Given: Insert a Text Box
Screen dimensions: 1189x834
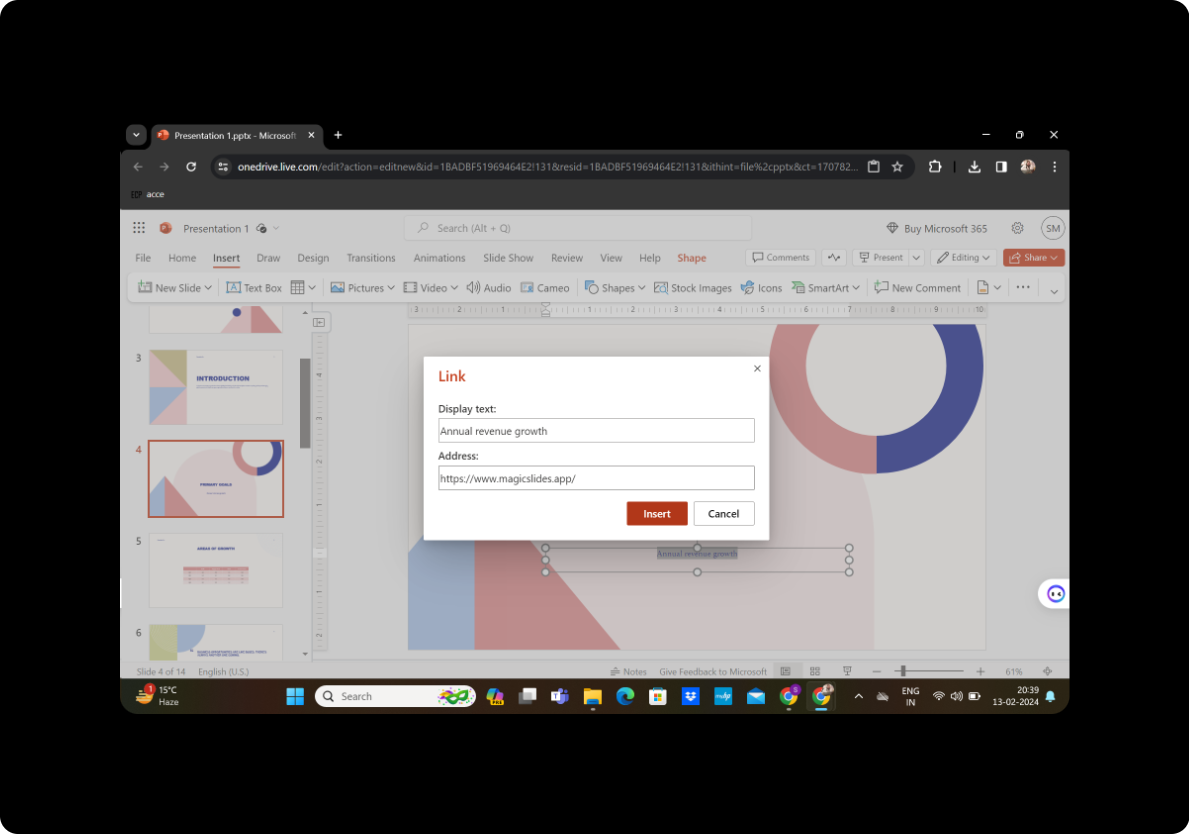Looking at the screenshot, I should [254, 288].
